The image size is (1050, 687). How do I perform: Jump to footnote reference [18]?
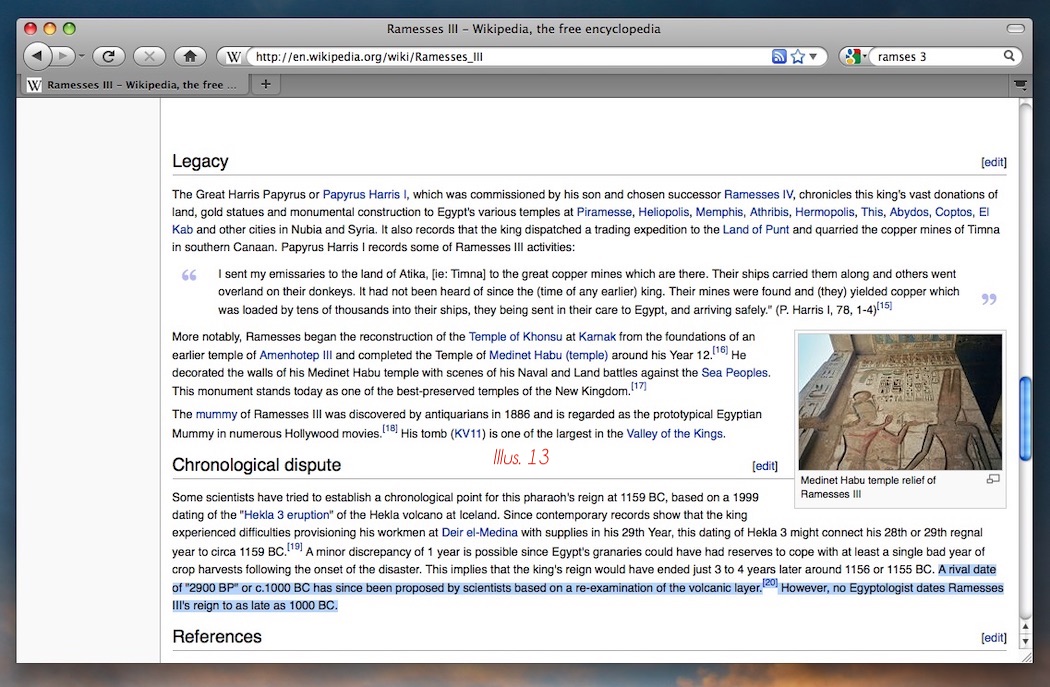tap(390, 428)
